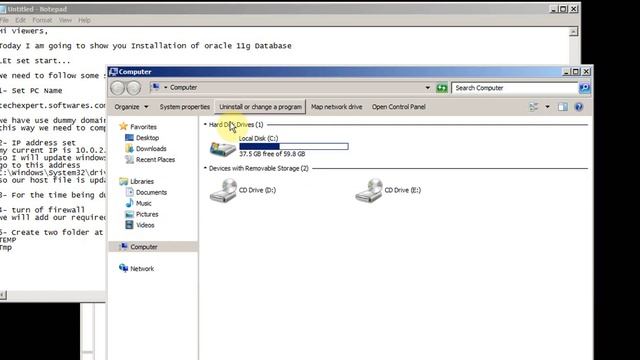This screenshot has height=360, width=640.
Task: Click System properties in the toolbar
Action: [184, 107]
